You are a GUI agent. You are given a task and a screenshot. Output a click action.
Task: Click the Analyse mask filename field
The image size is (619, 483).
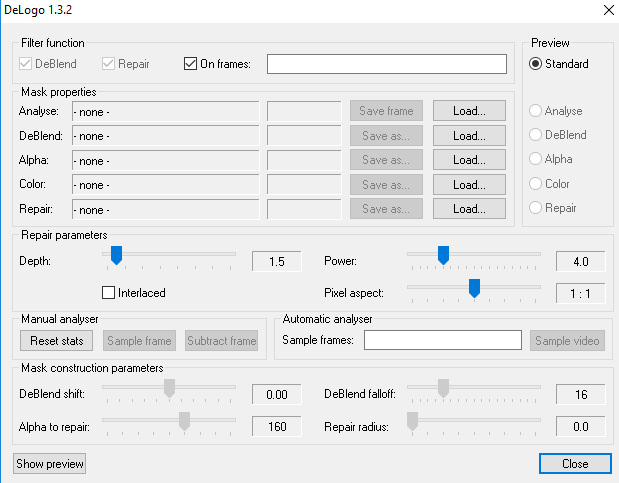pyautogui.click(x=166, y=111)
